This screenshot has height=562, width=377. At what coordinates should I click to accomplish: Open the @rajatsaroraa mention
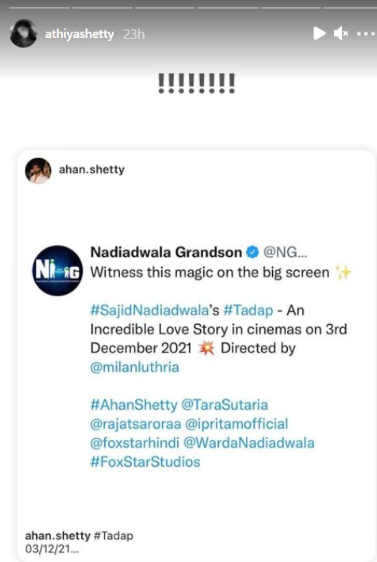(x=135, y=424)
